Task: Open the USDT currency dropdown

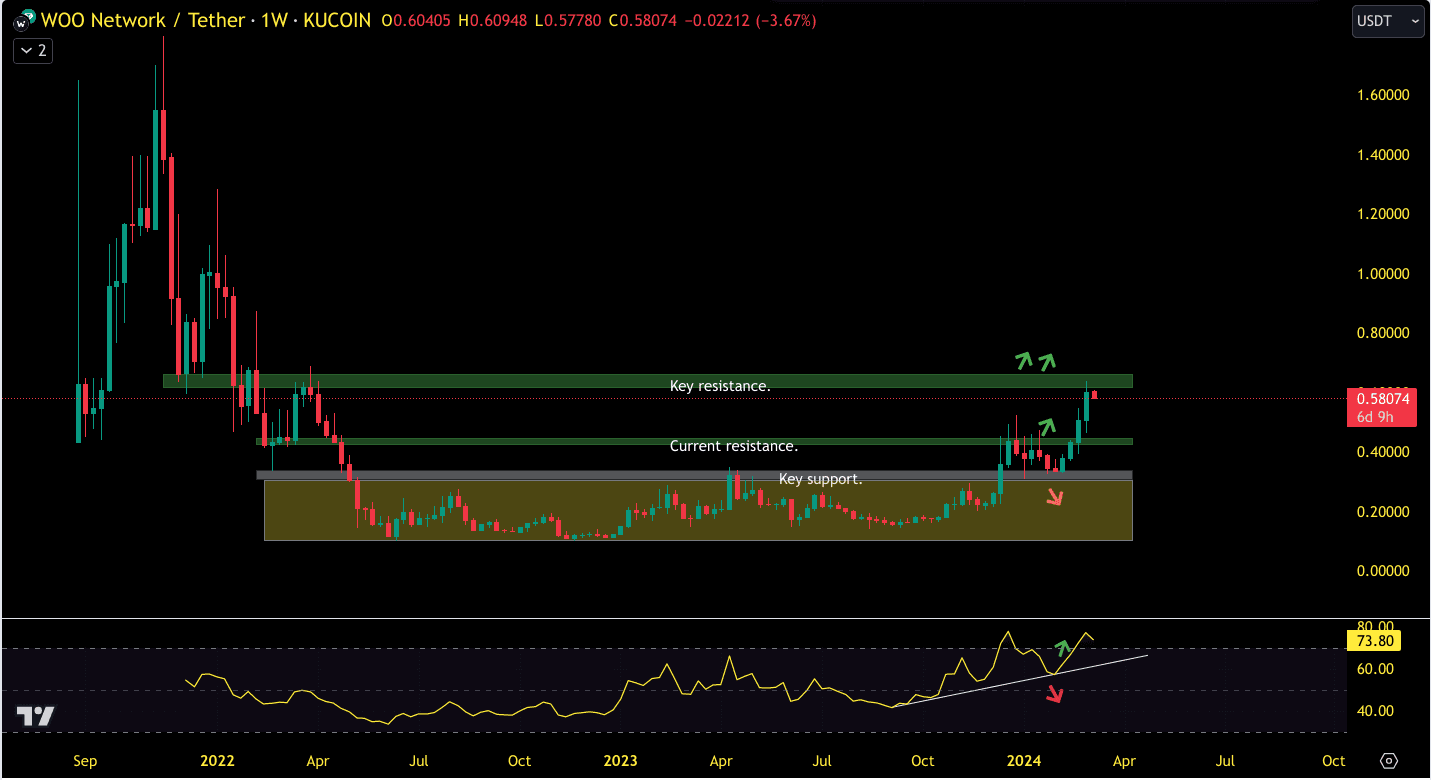Action: pos(1388,21)
